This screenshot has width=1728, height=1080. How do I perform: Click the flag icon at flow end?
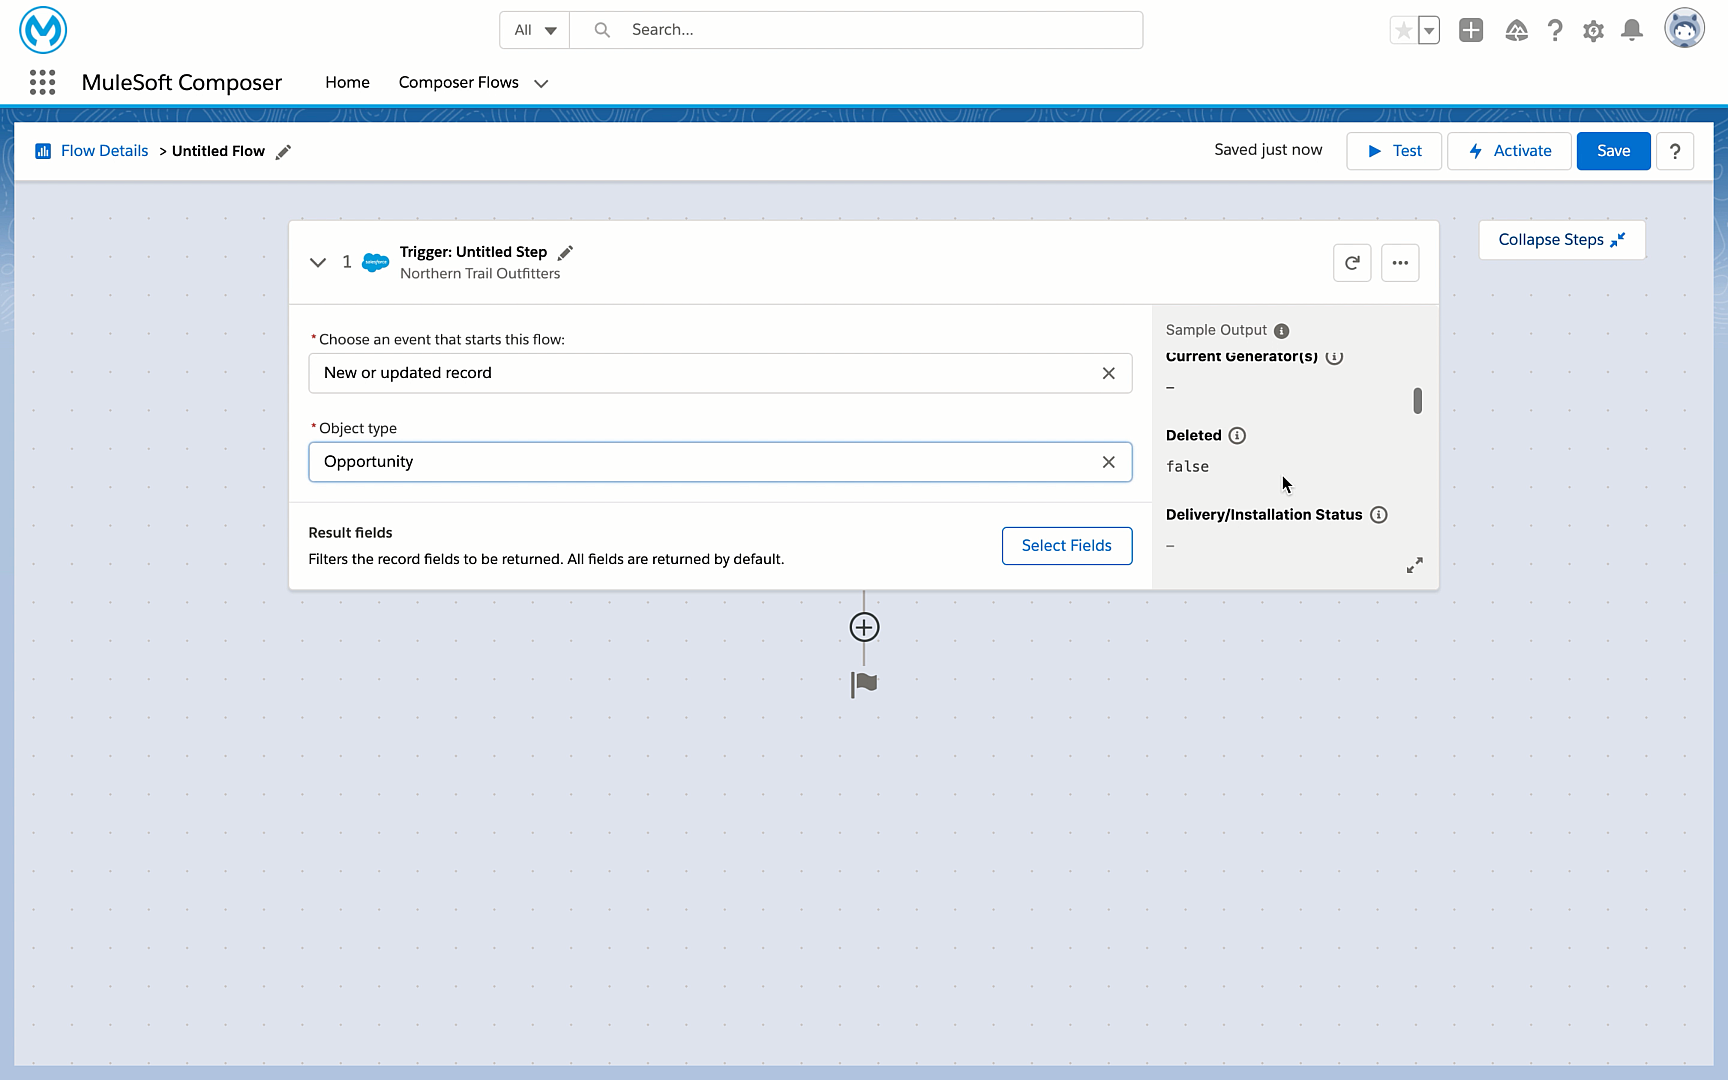click(x=863, y=683)
